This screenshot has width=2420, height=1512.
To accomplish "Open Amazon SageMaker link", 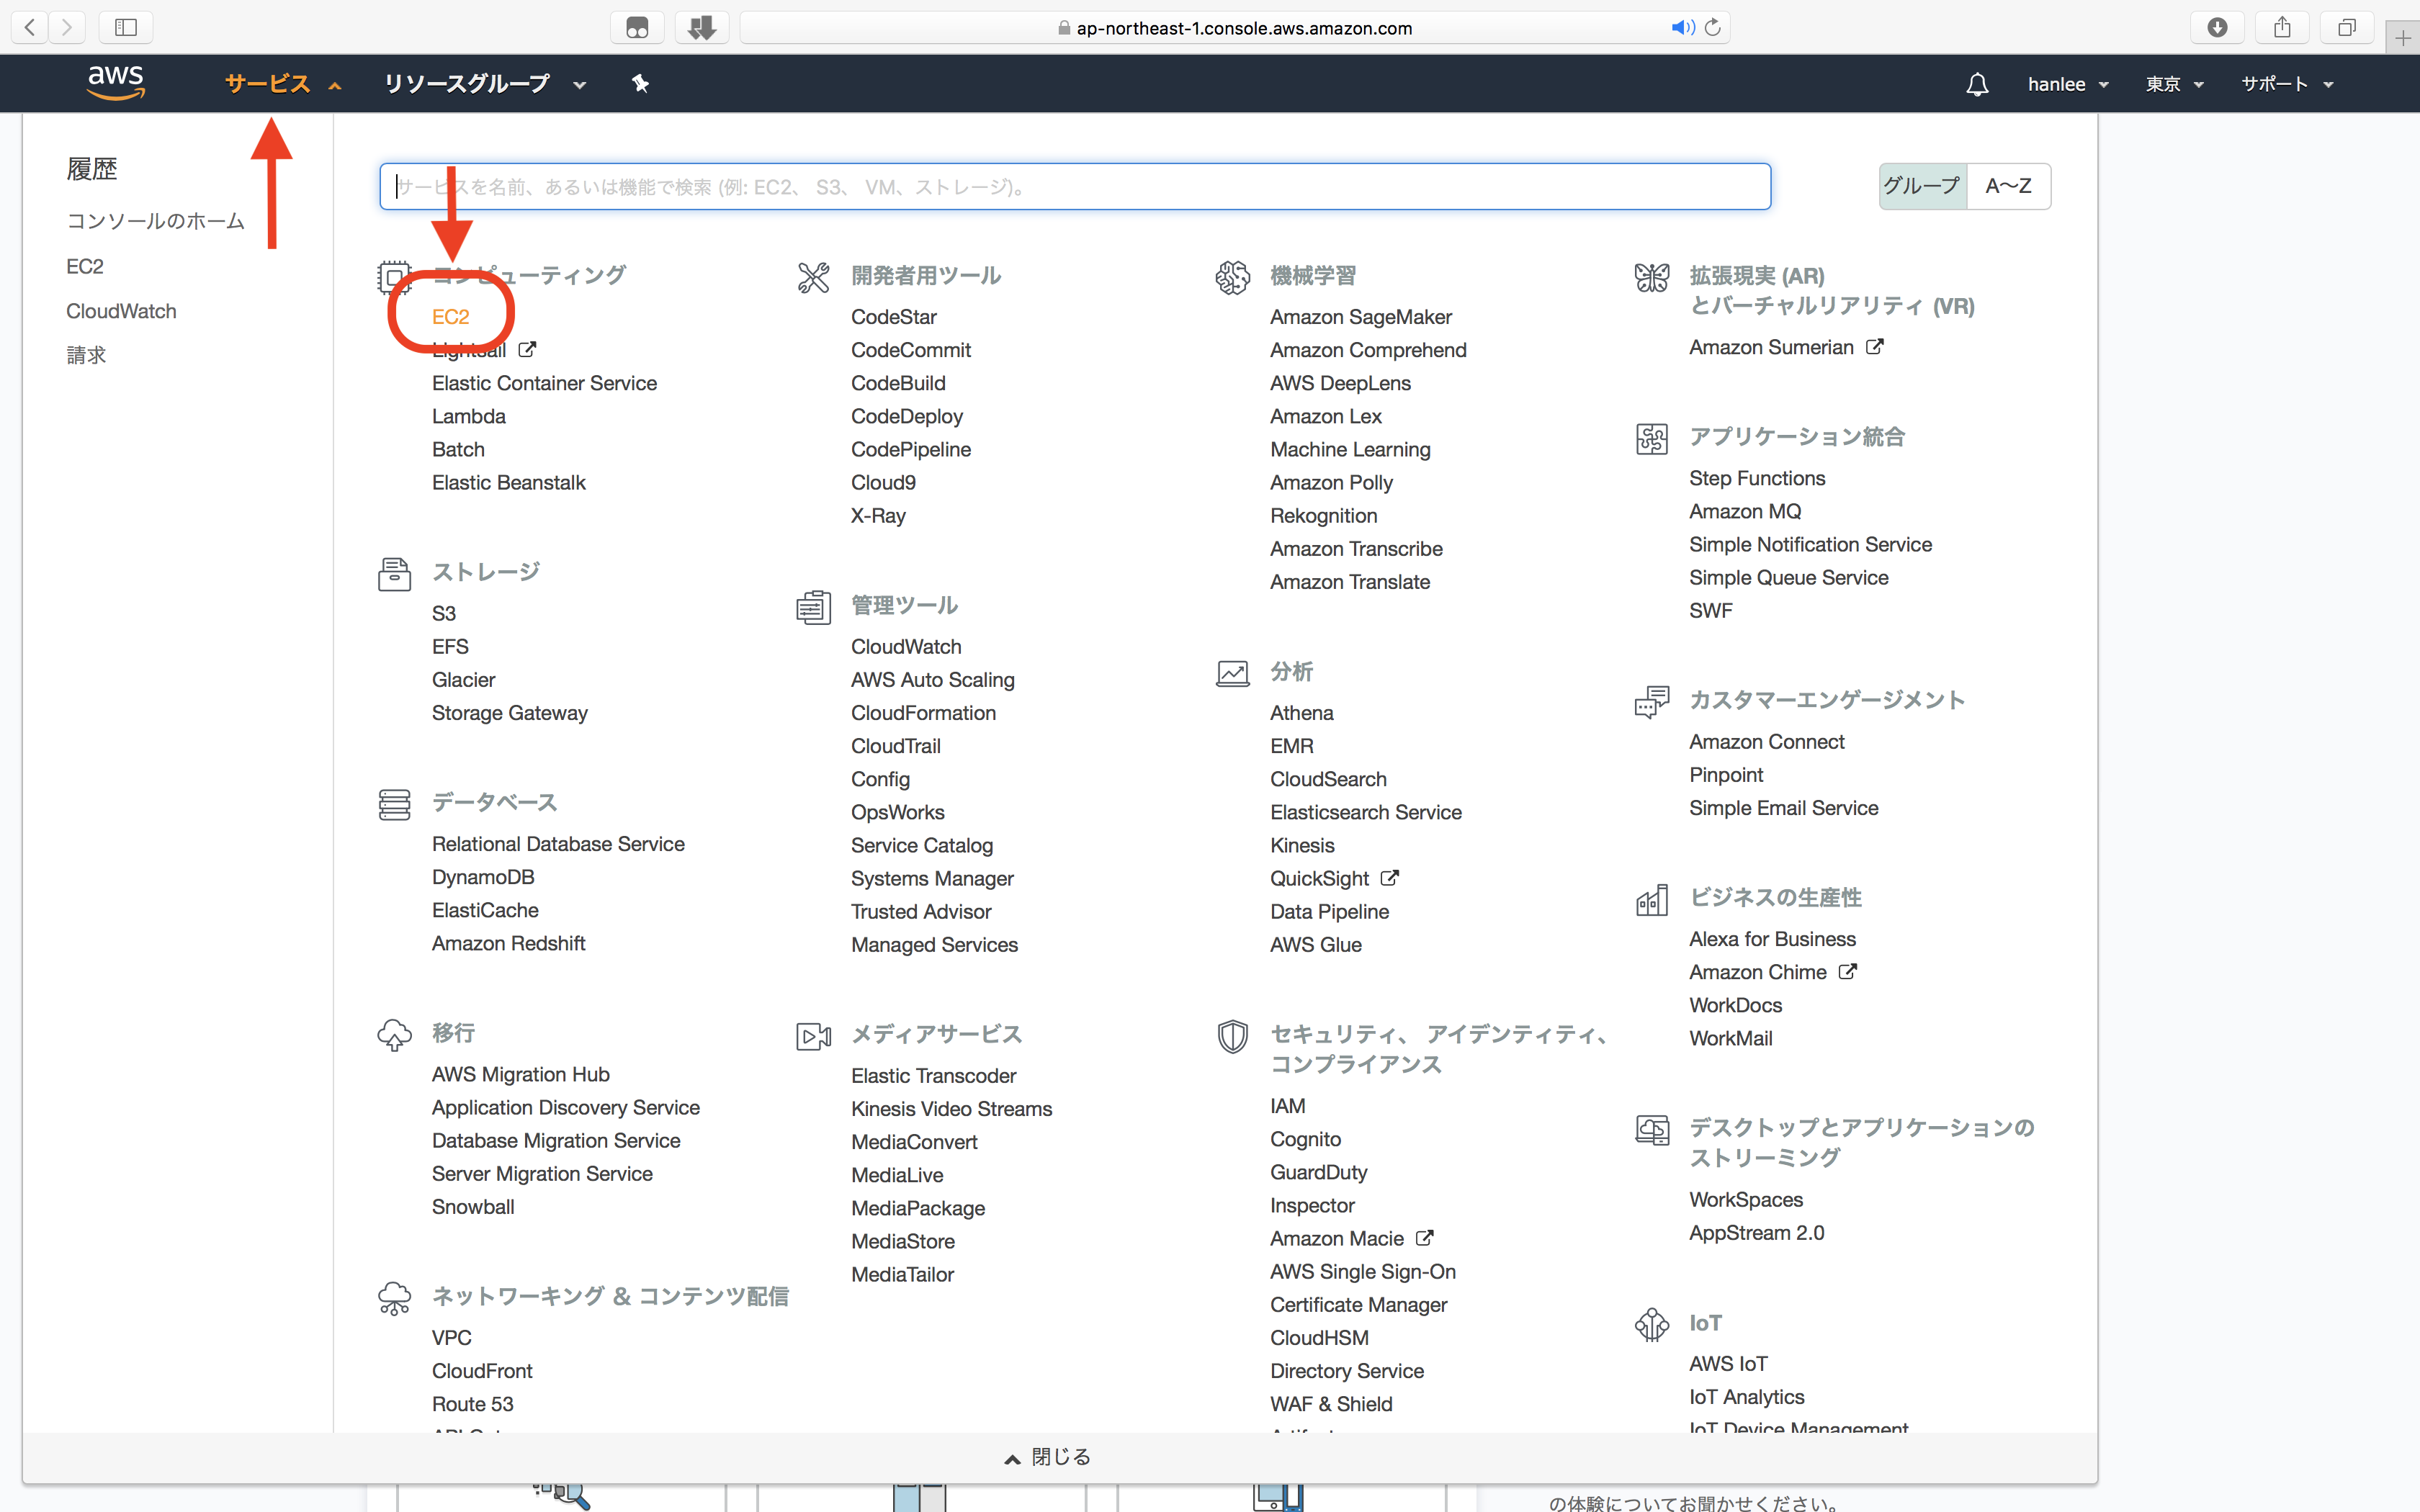I will click(1360, 317).
